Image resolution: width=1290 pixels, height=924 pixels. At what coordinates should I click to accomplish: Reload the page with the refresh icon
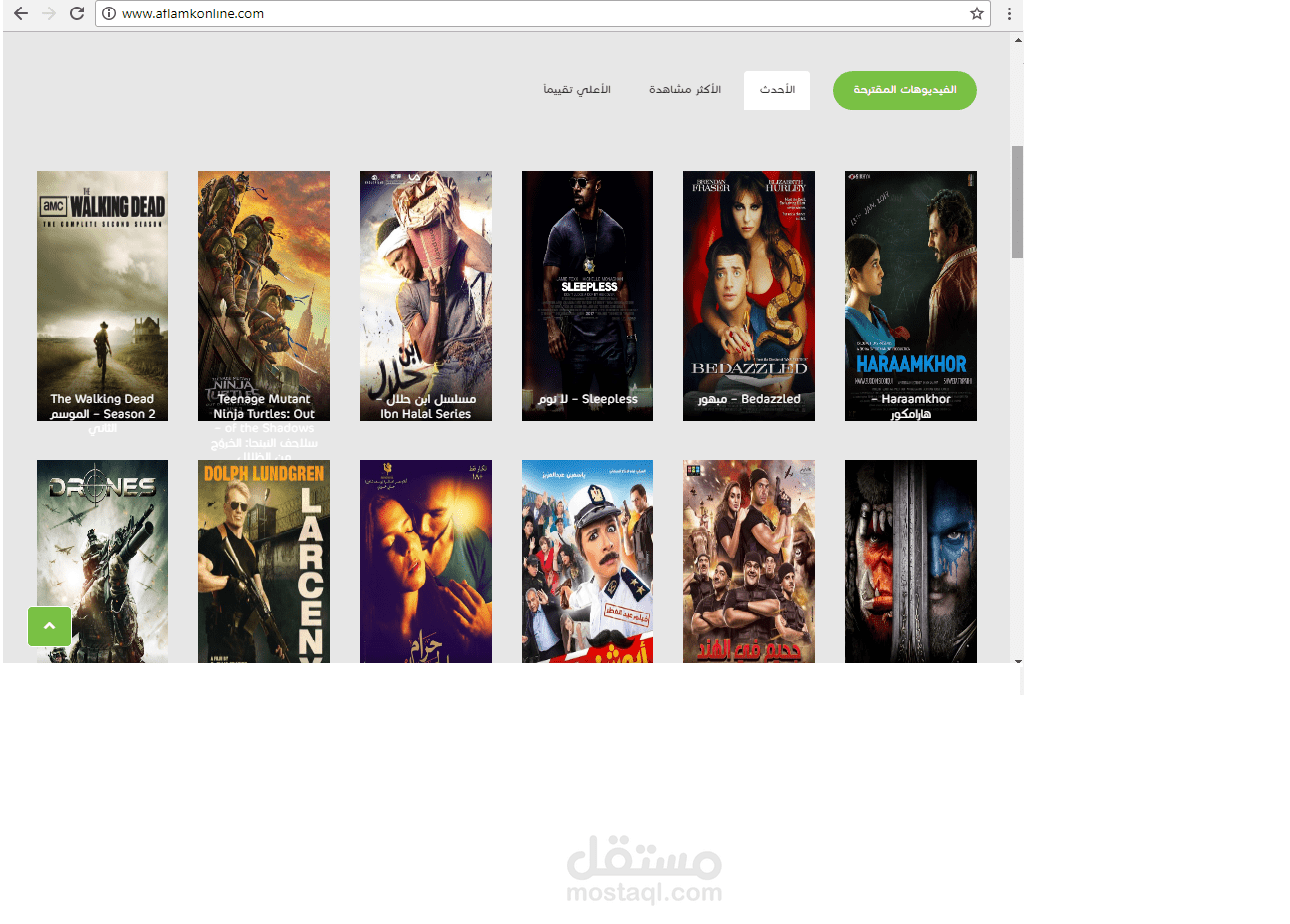(77, 14)
